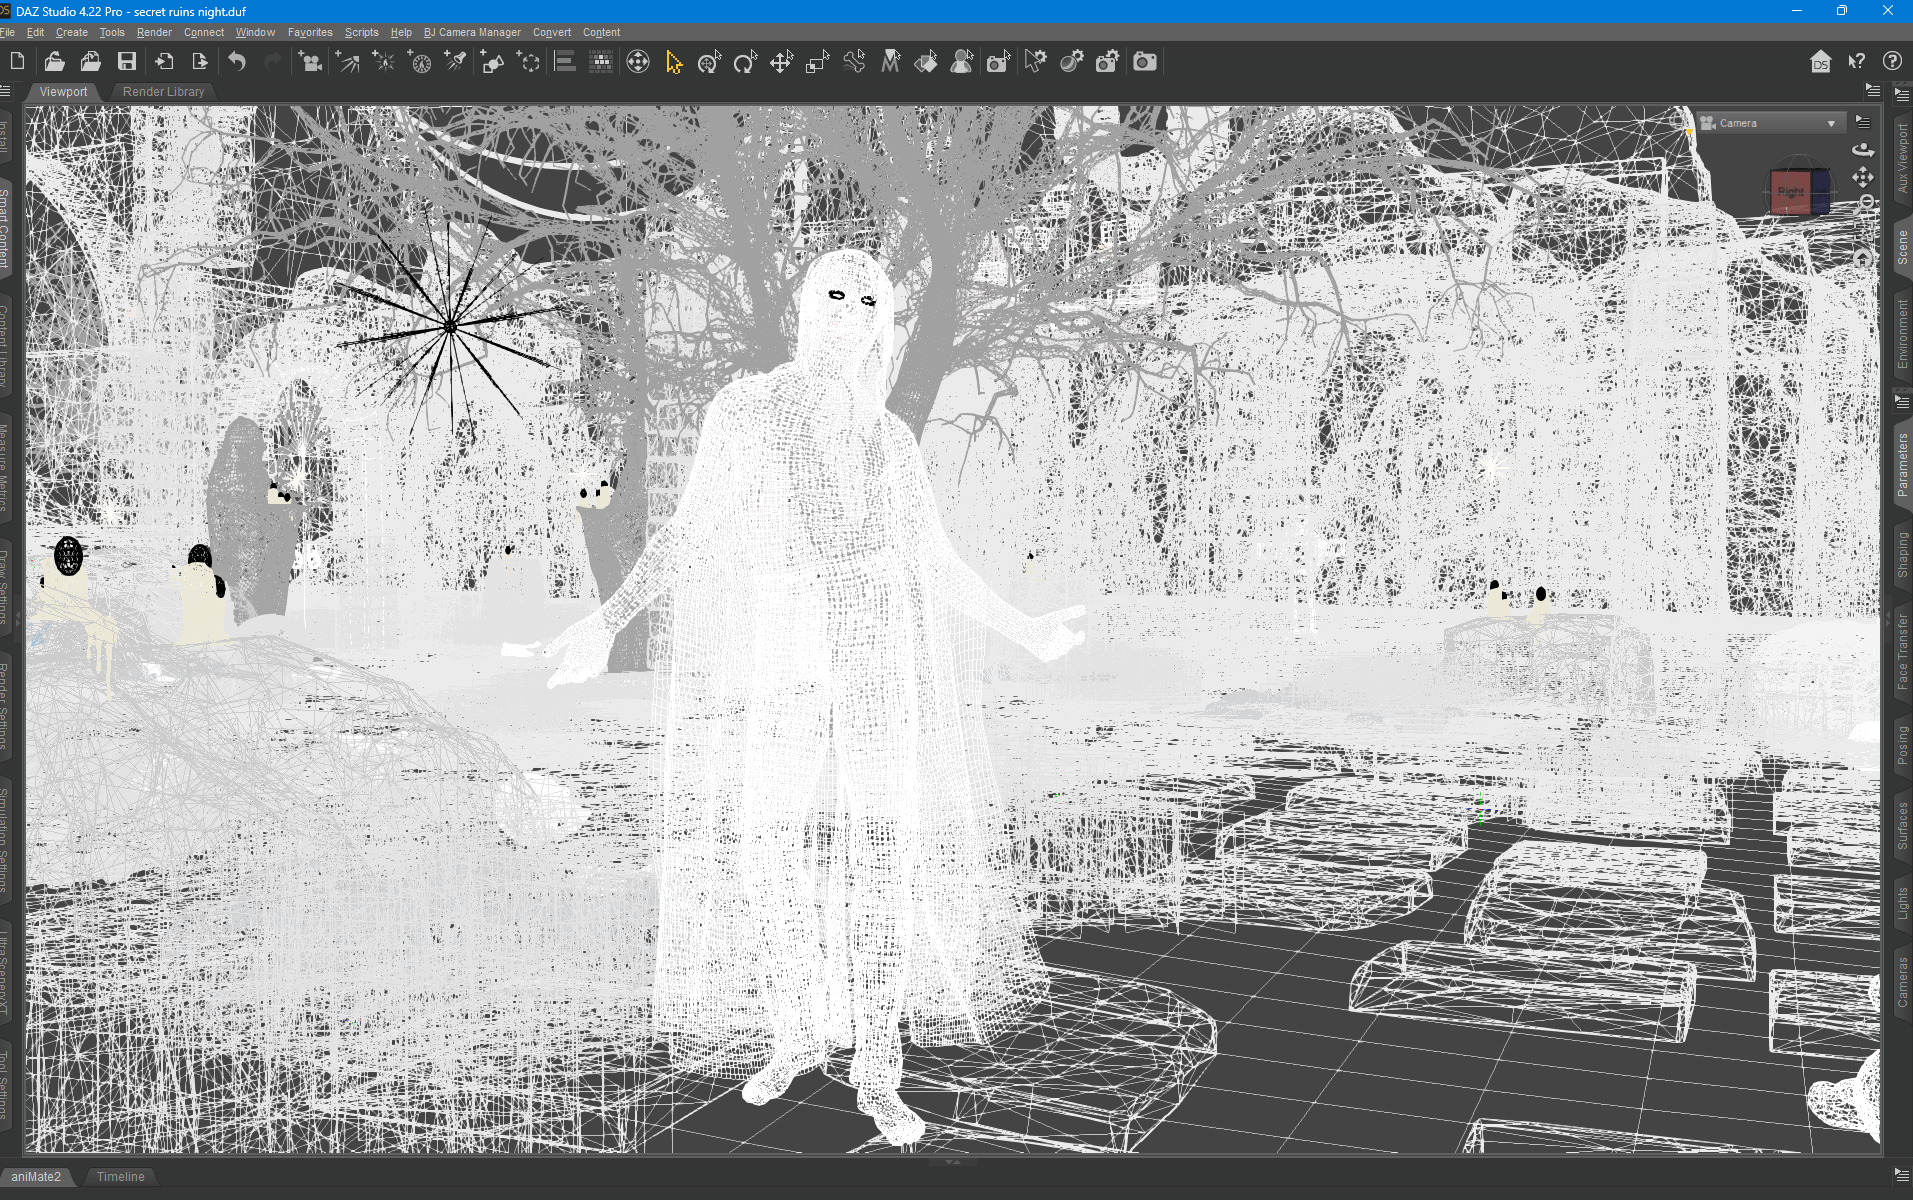
Task: Click the viewport reset arrow control
Action: click(x=1862, y=257)
